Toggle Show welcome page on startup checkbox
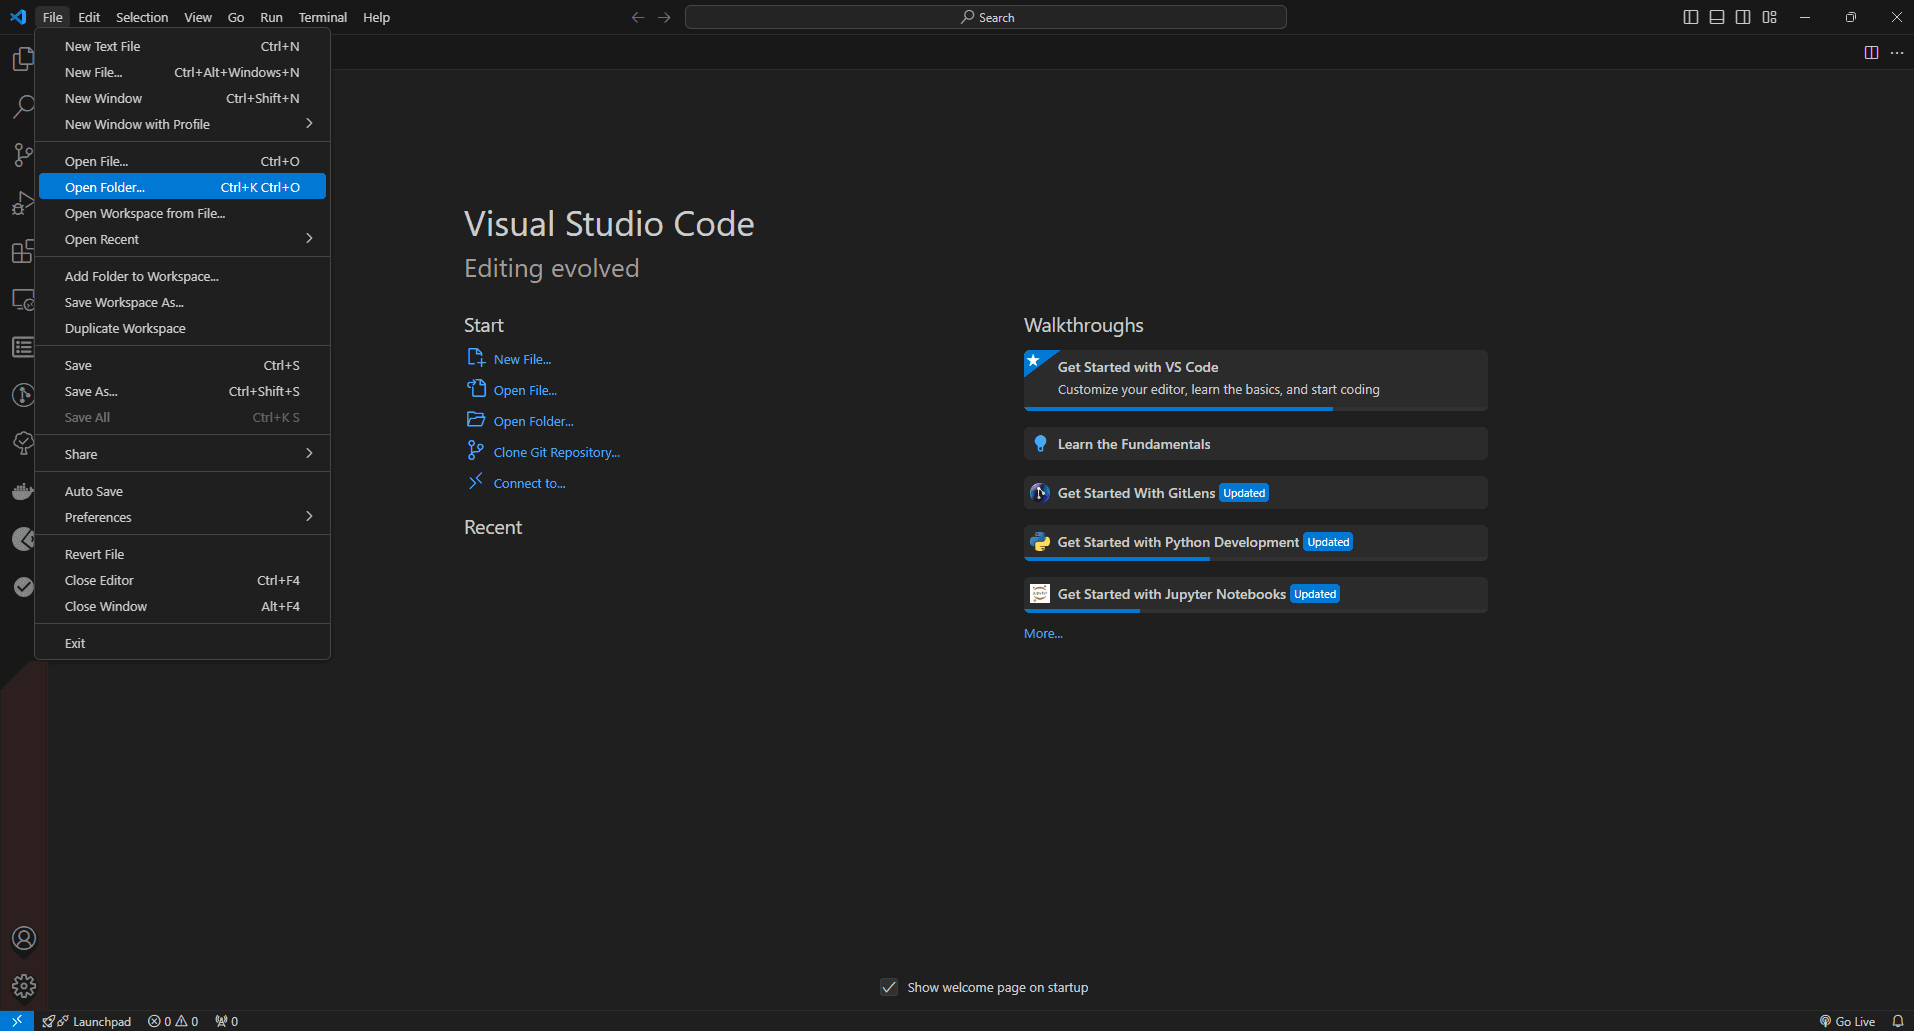This screenshot has width=1914, height=1031. click(x=889, y=987)
